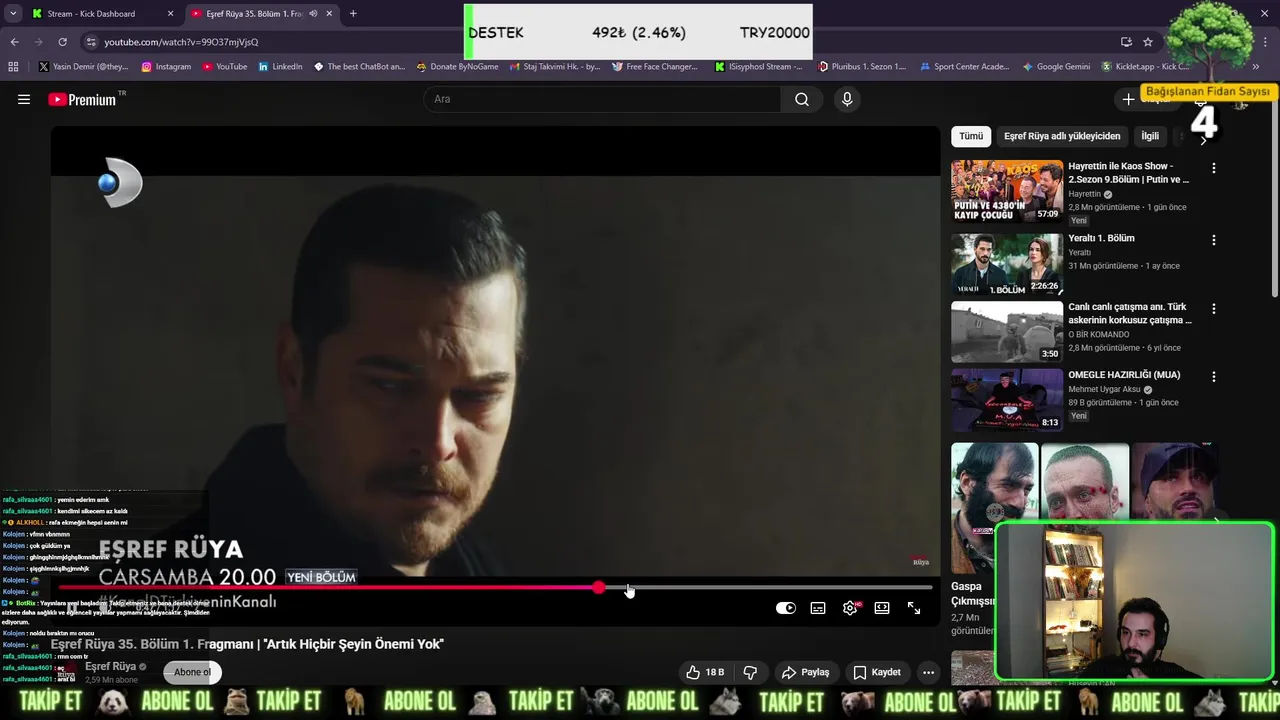The height and width of the screenshot is (720, 1280).
Task: Open OMEGLE HAZIRLIĞI (MUA) thumbnail
Action: coord(1007,400)
